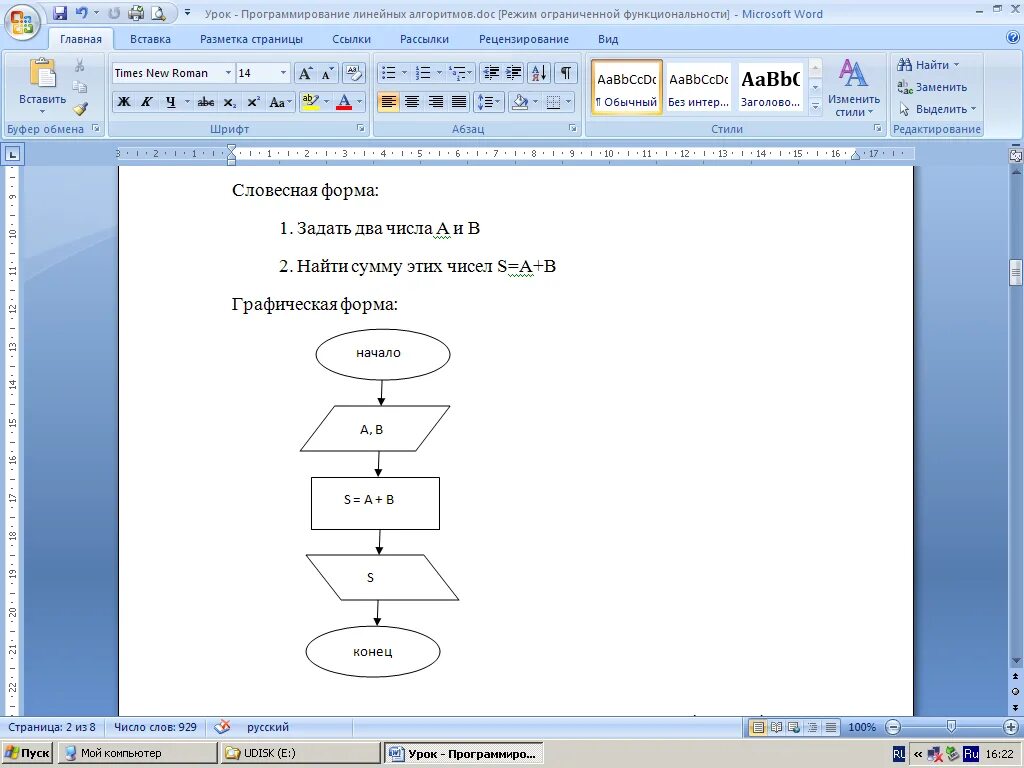The width and height of the screenshot is (1024, 768).
Task: Toggle Underline (Ч) formatting
Action: pos(170,102)
